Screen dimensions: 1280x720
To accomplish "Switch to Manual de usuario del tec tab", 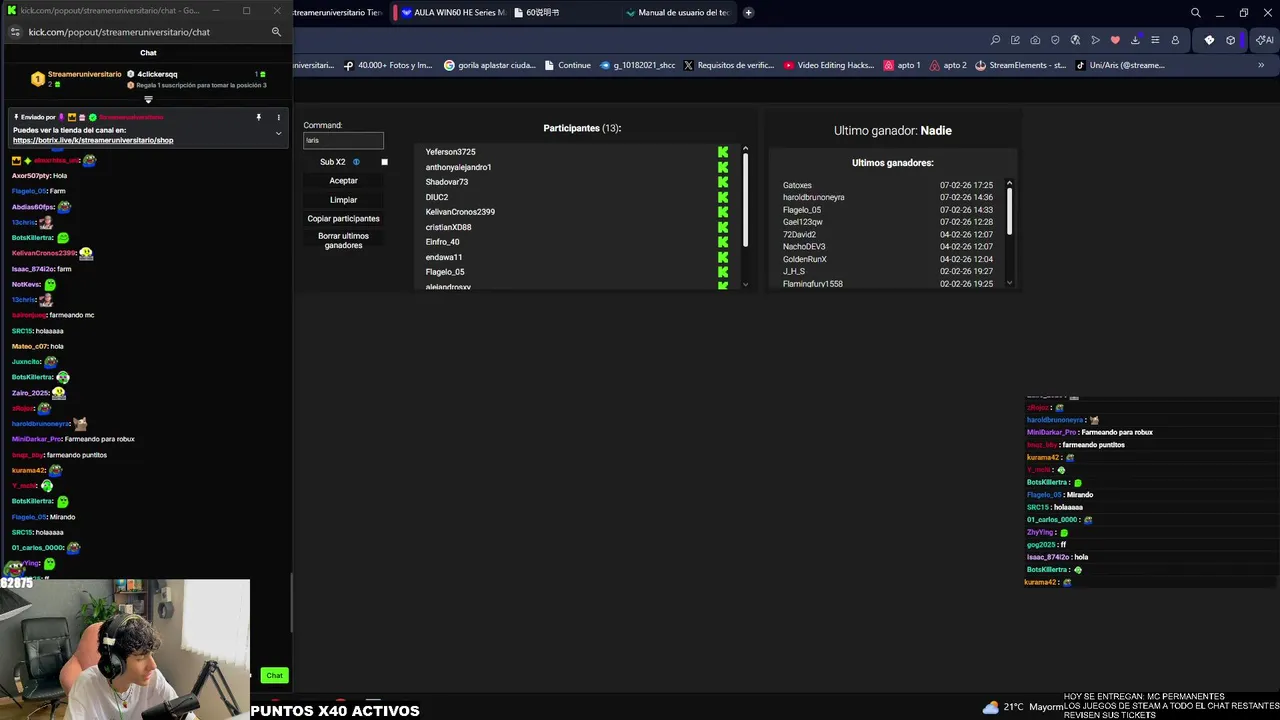I will [x=678, y=13].
